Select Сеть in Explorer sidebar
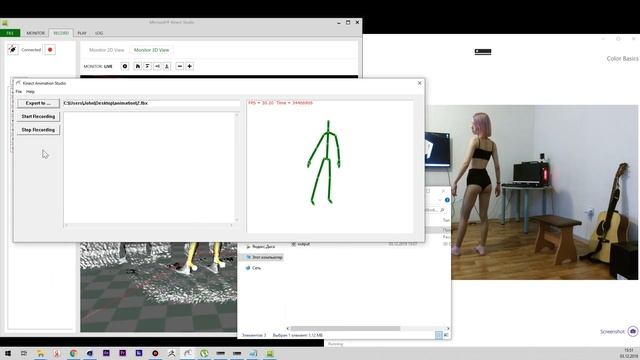 [x=253, y=268]
